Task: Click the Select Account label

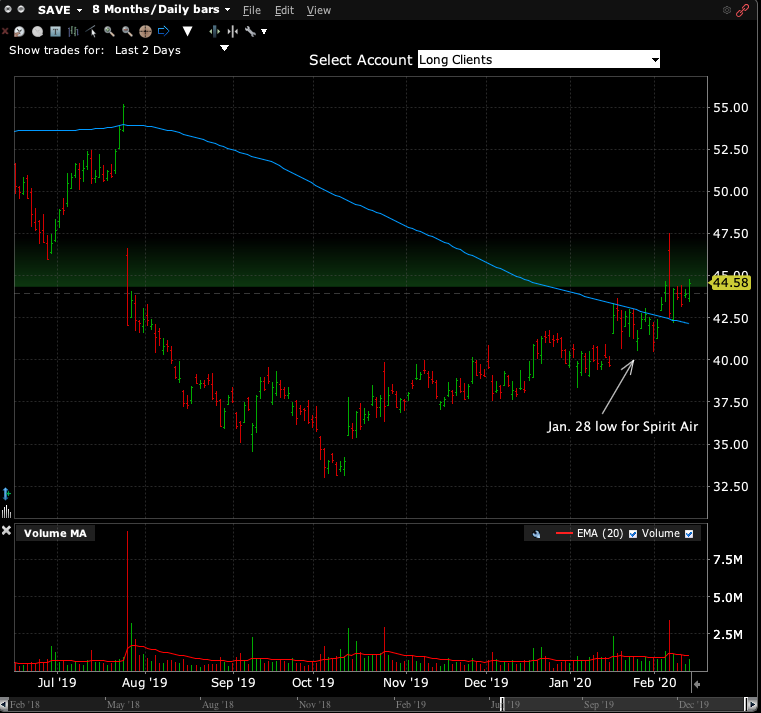Action: click(361, 60)
